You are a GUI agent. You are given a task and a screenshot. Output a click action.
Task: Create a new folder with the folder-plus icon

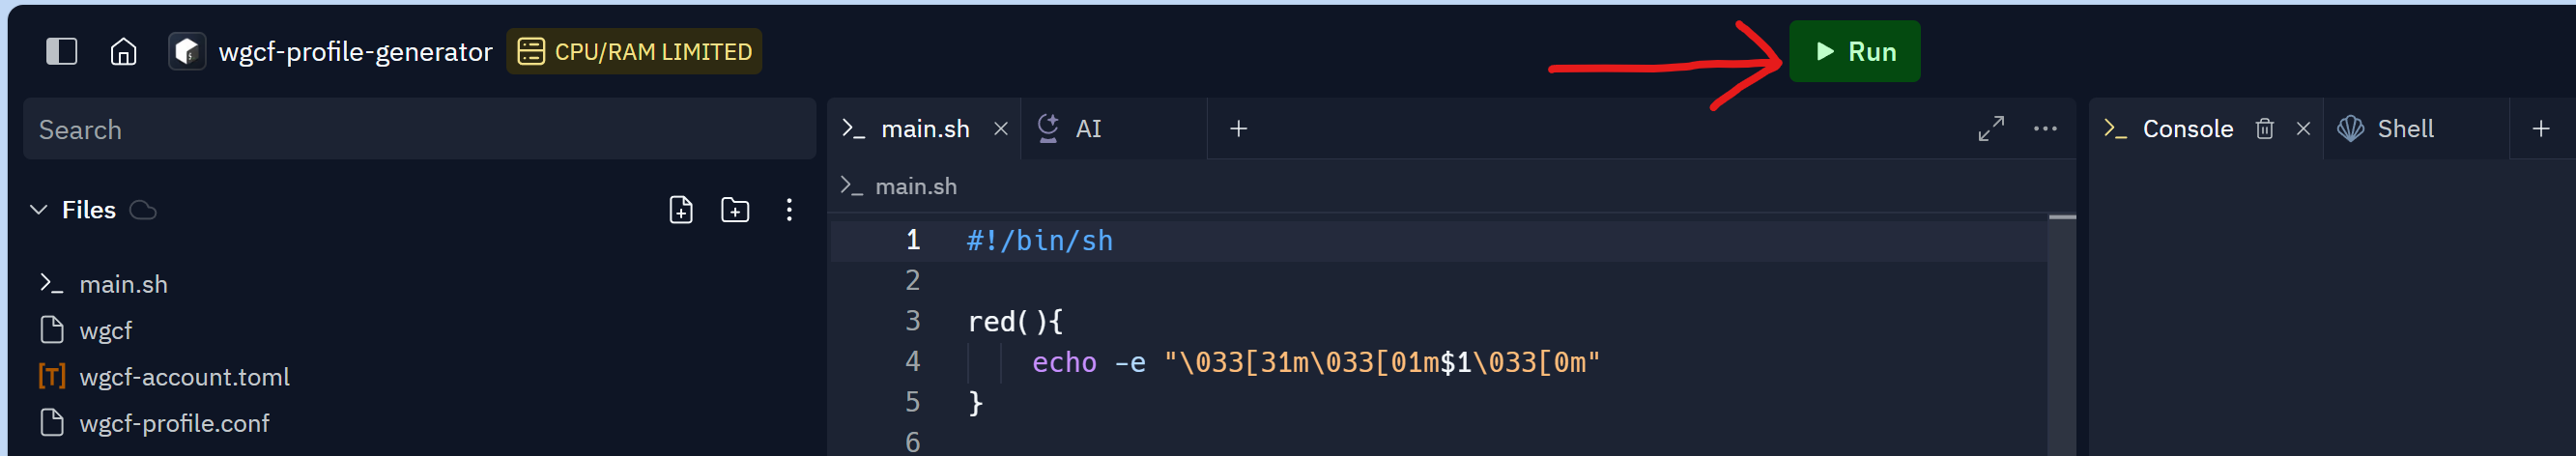pos(735,210)
